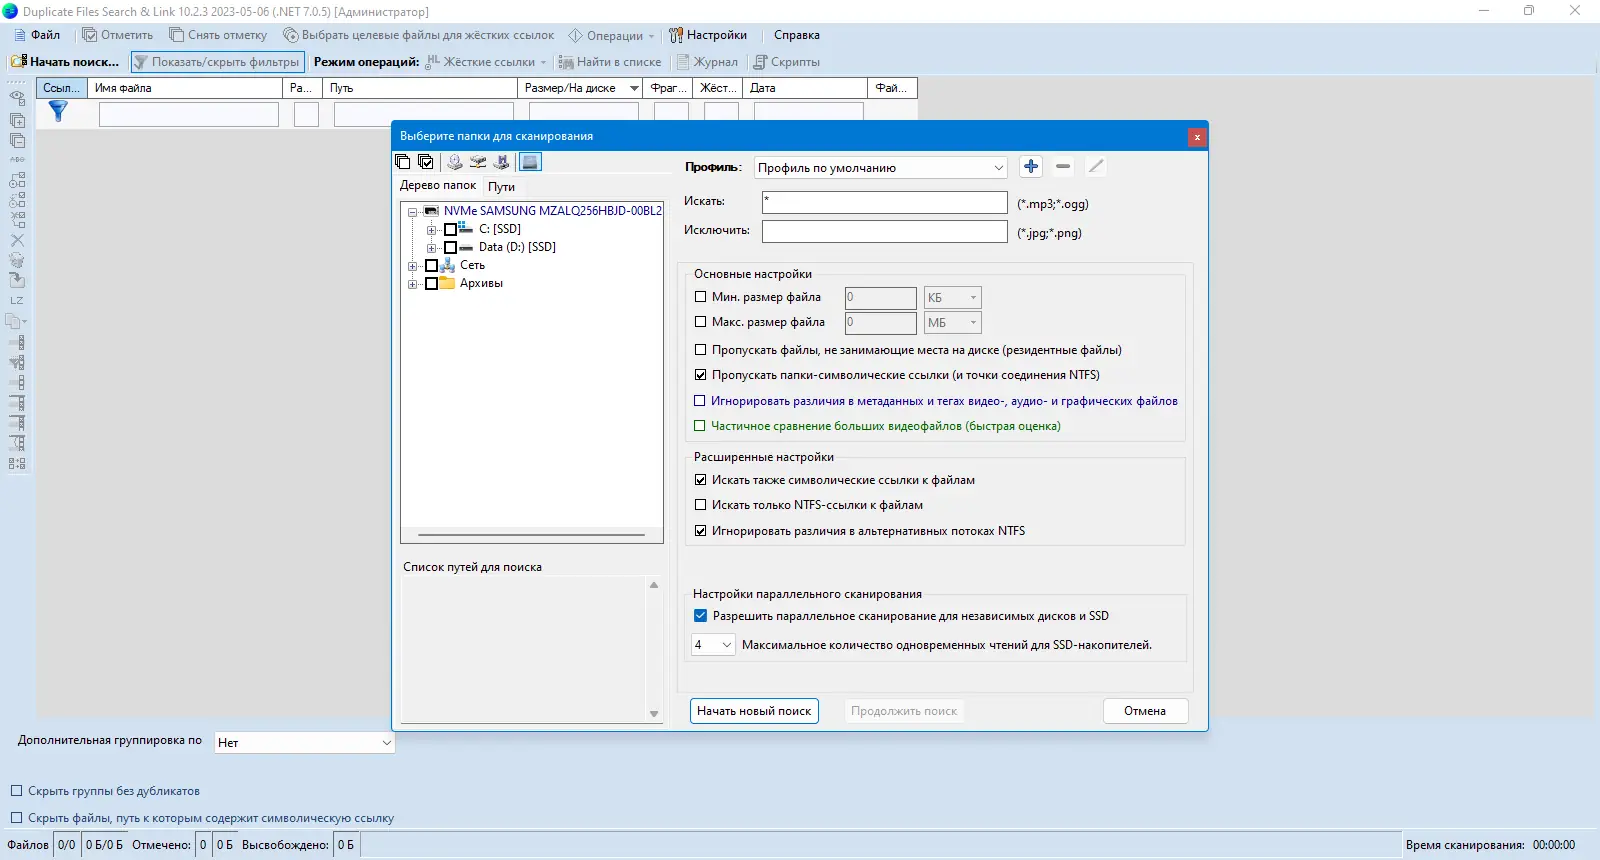Viewport: 1600px width, 860px height.
Task: Toggle Разрешить параллельное сканирование checkbox
Action: (700, 616)
